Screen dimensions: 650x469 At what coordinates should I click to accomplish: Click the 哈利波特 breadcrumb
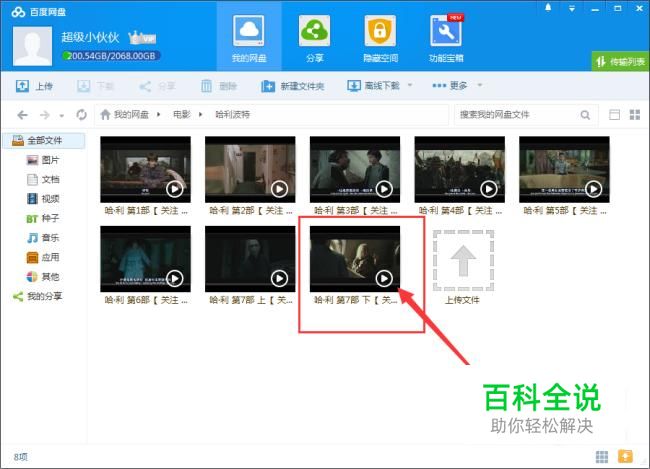232,114
